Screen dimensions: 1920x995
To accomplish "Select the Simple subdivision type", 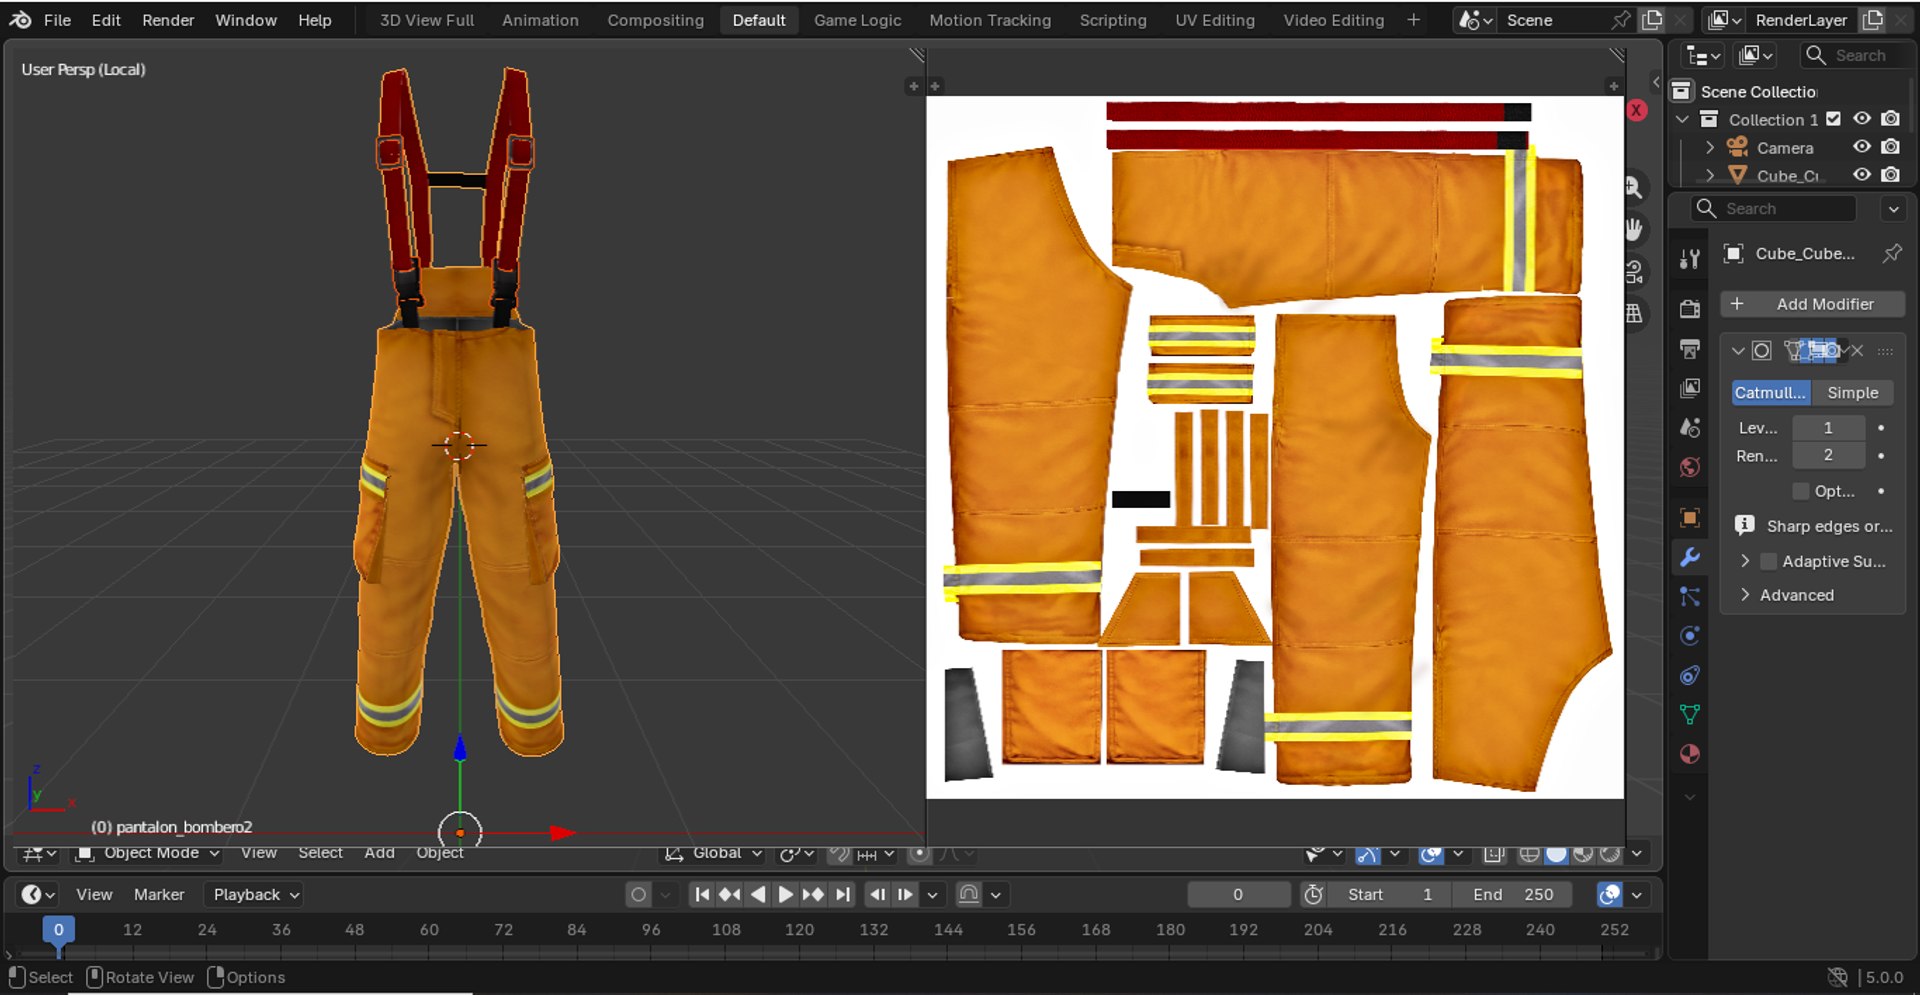I will pyautogui.click(x=1852, y=393).
